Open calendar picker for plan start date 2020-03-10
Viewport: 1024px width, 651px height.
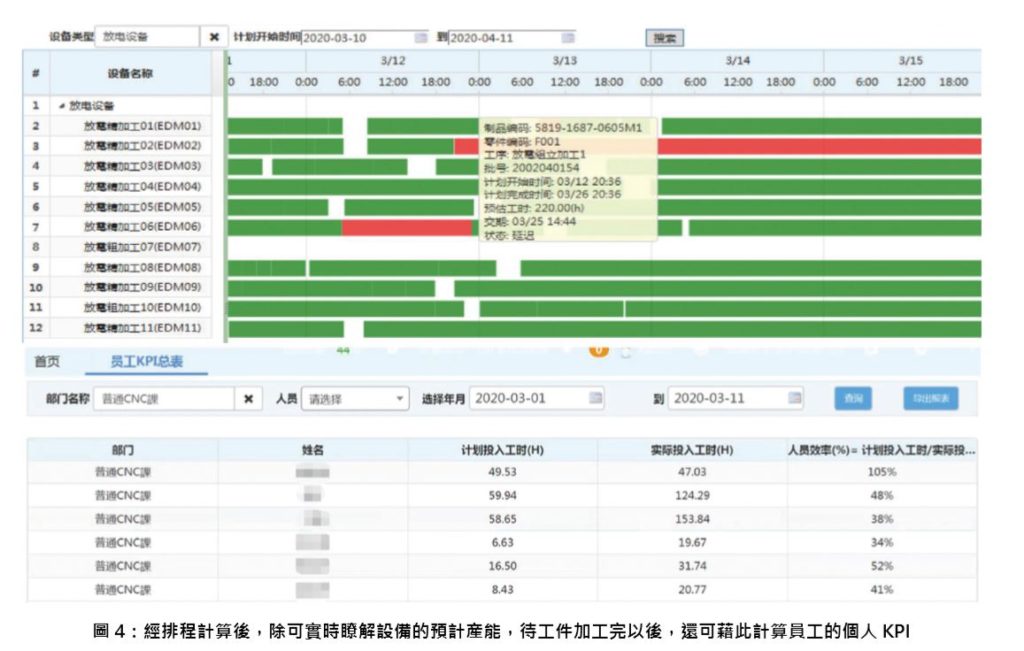click(421, 38)
